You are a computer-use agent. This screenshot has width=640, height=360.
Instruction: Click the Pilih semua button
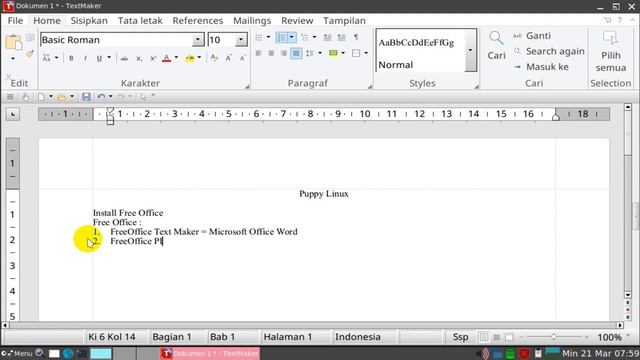(611, 52)
